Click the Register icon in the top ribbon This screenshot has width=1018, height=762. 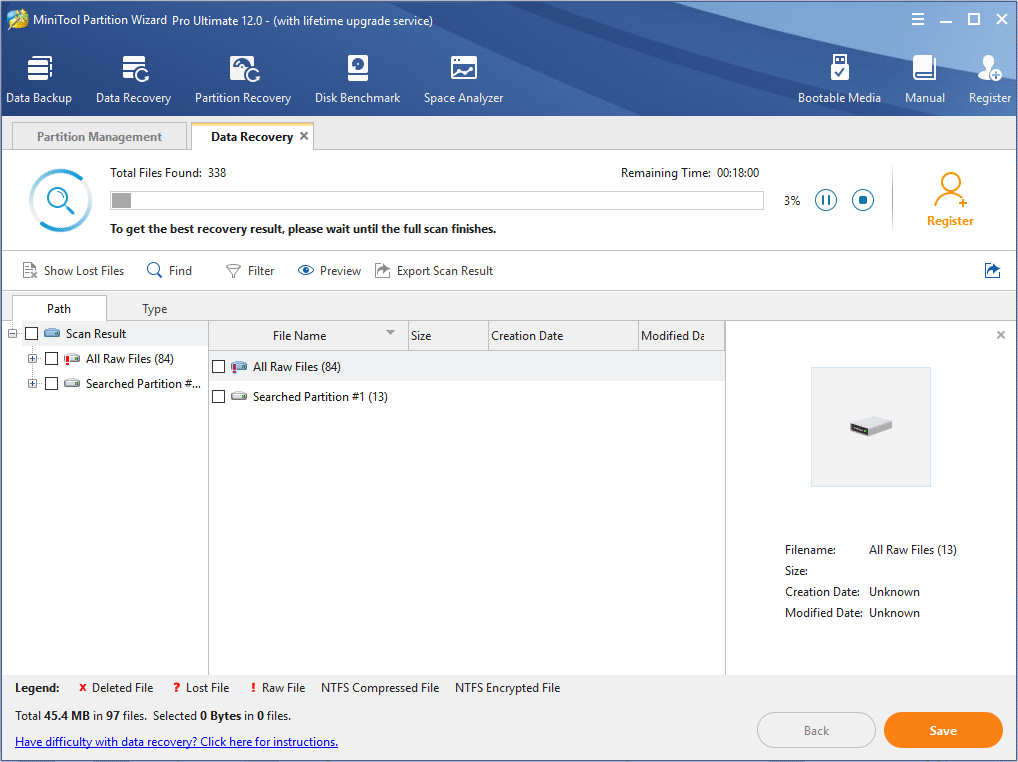coord(989,79)
